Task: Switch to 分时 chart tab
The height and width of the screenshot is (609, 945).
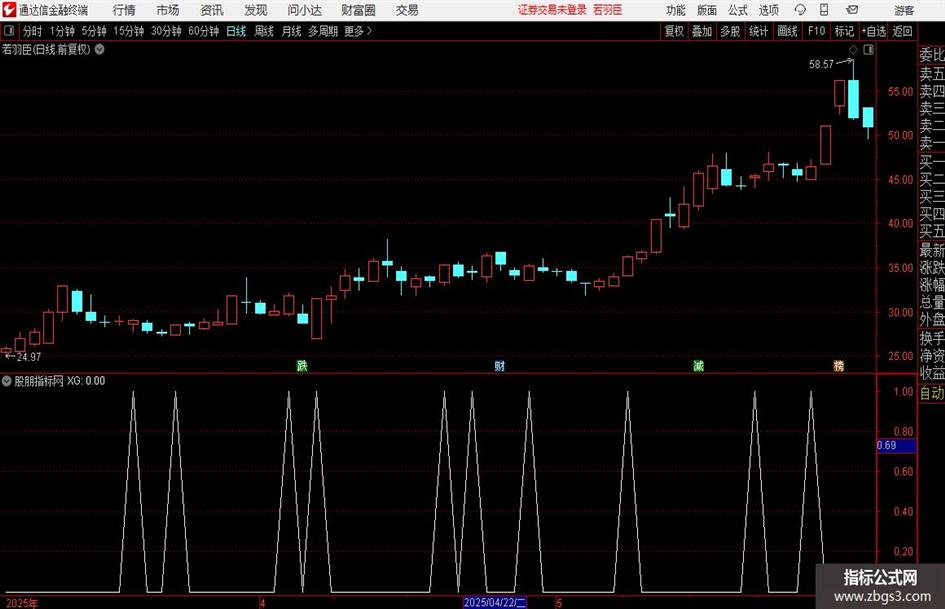Action: (32, 31)
